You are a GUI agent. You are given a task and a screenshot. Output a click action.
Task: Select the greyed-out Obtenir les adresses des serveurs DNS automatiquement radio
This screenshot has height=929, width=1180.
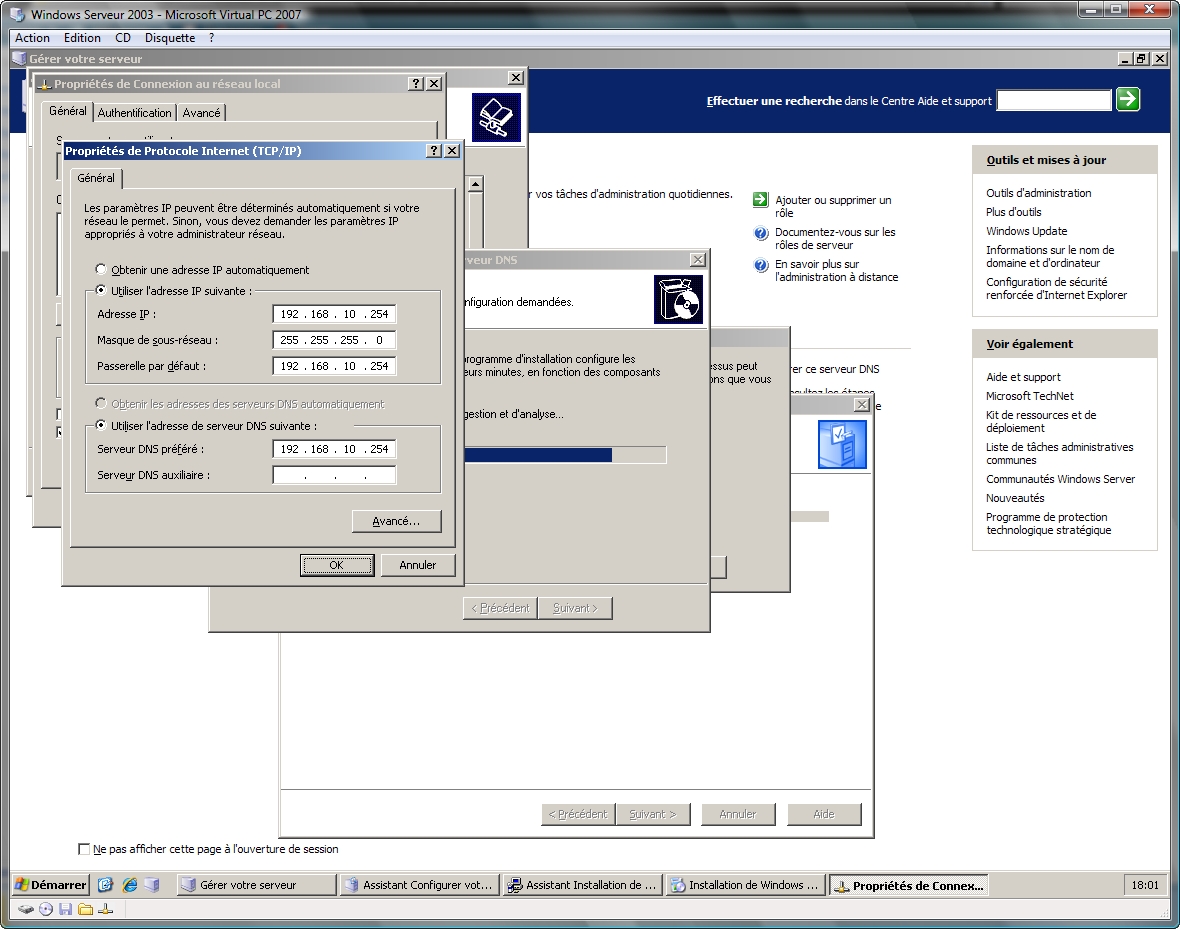point(101,404)
